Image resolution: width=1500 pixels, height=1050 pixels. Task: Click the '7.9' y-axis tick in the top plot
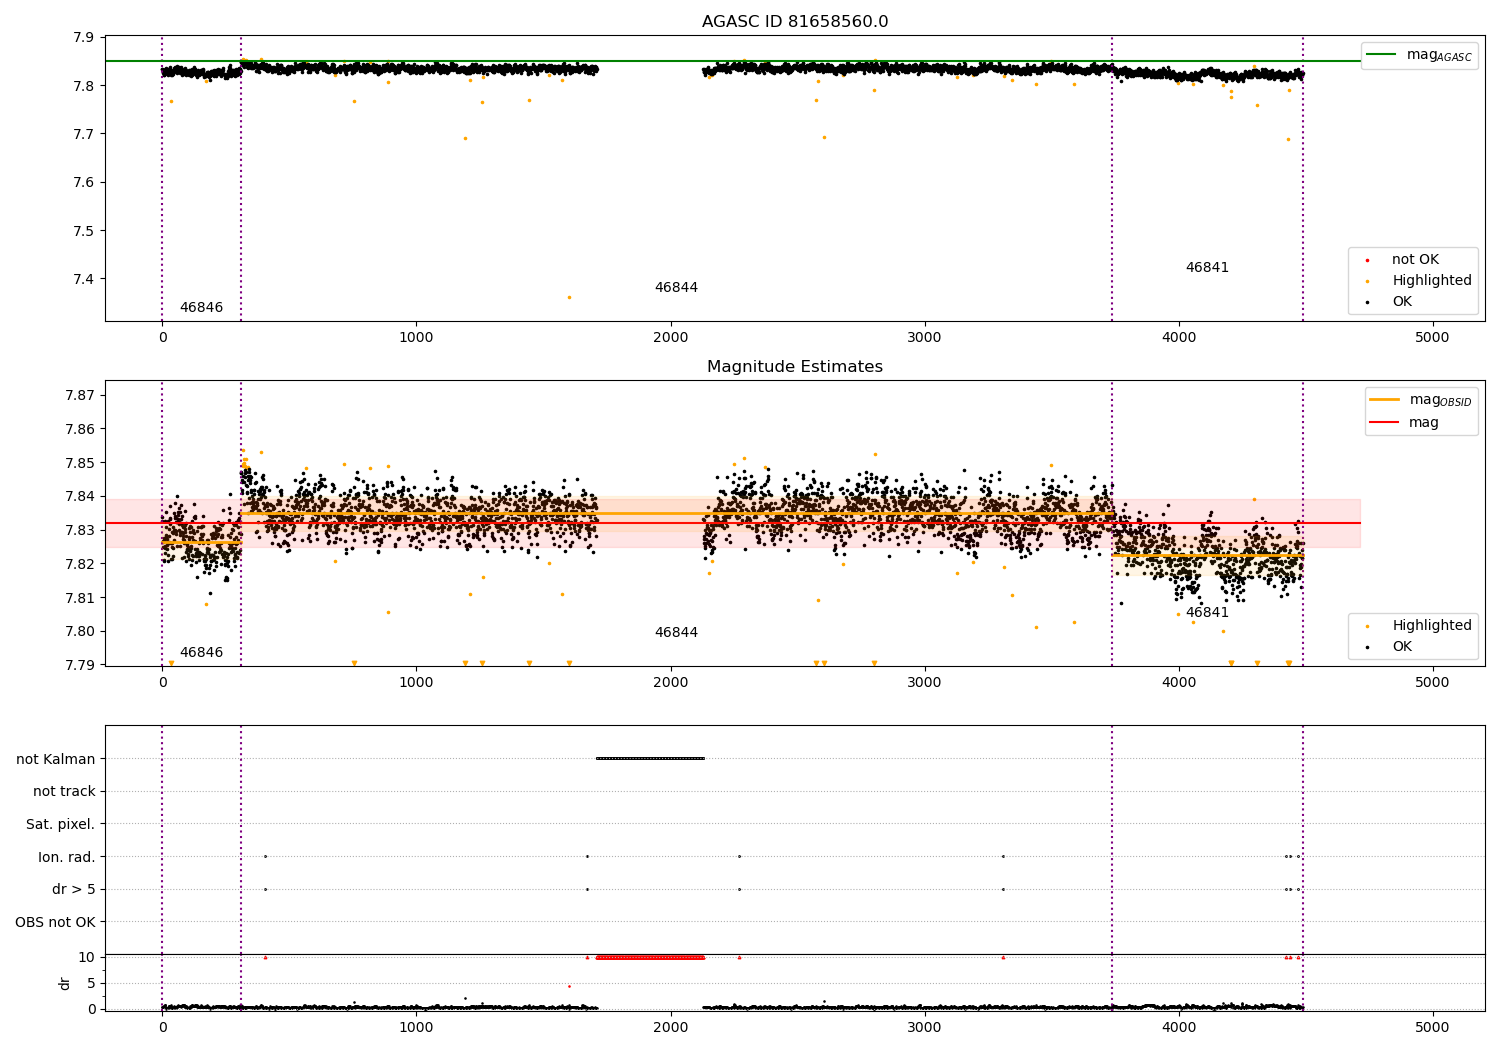point(83,38)
